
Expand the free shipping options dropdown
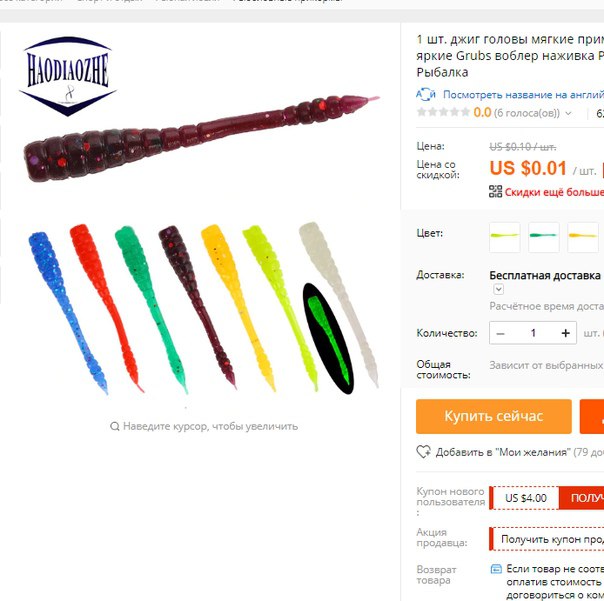pyautogui.click(x=498, y=289)
